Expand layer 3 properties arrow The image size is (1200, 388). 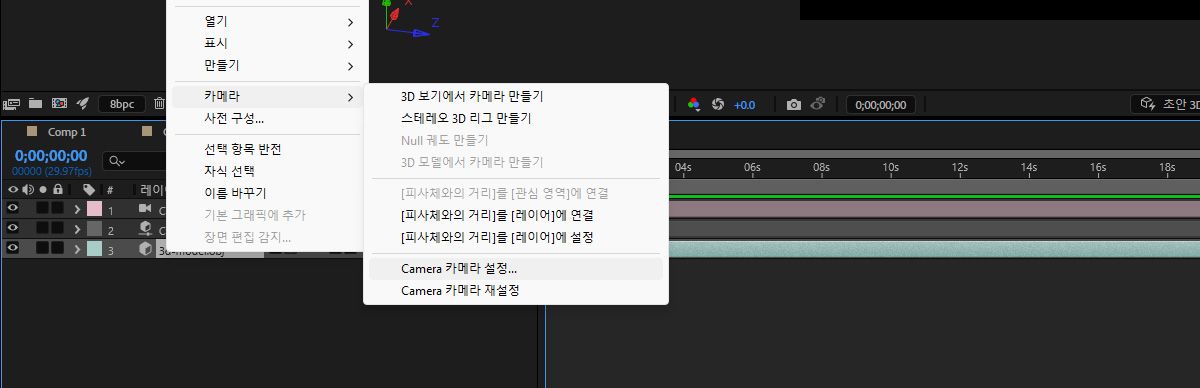click(x=77, y=248)
